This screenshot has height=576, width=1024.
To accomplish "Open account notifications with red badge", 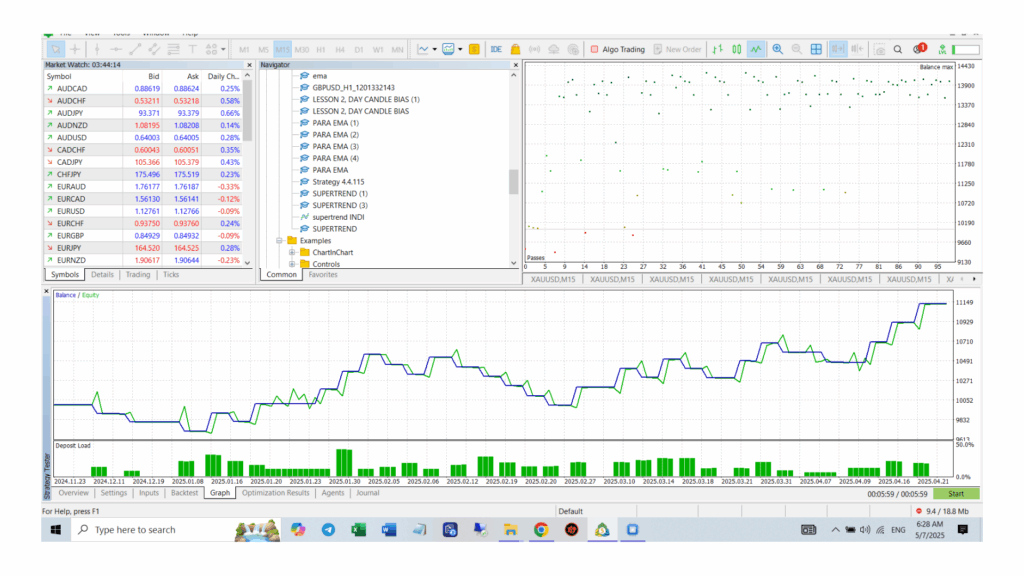I will pos(920,48).
